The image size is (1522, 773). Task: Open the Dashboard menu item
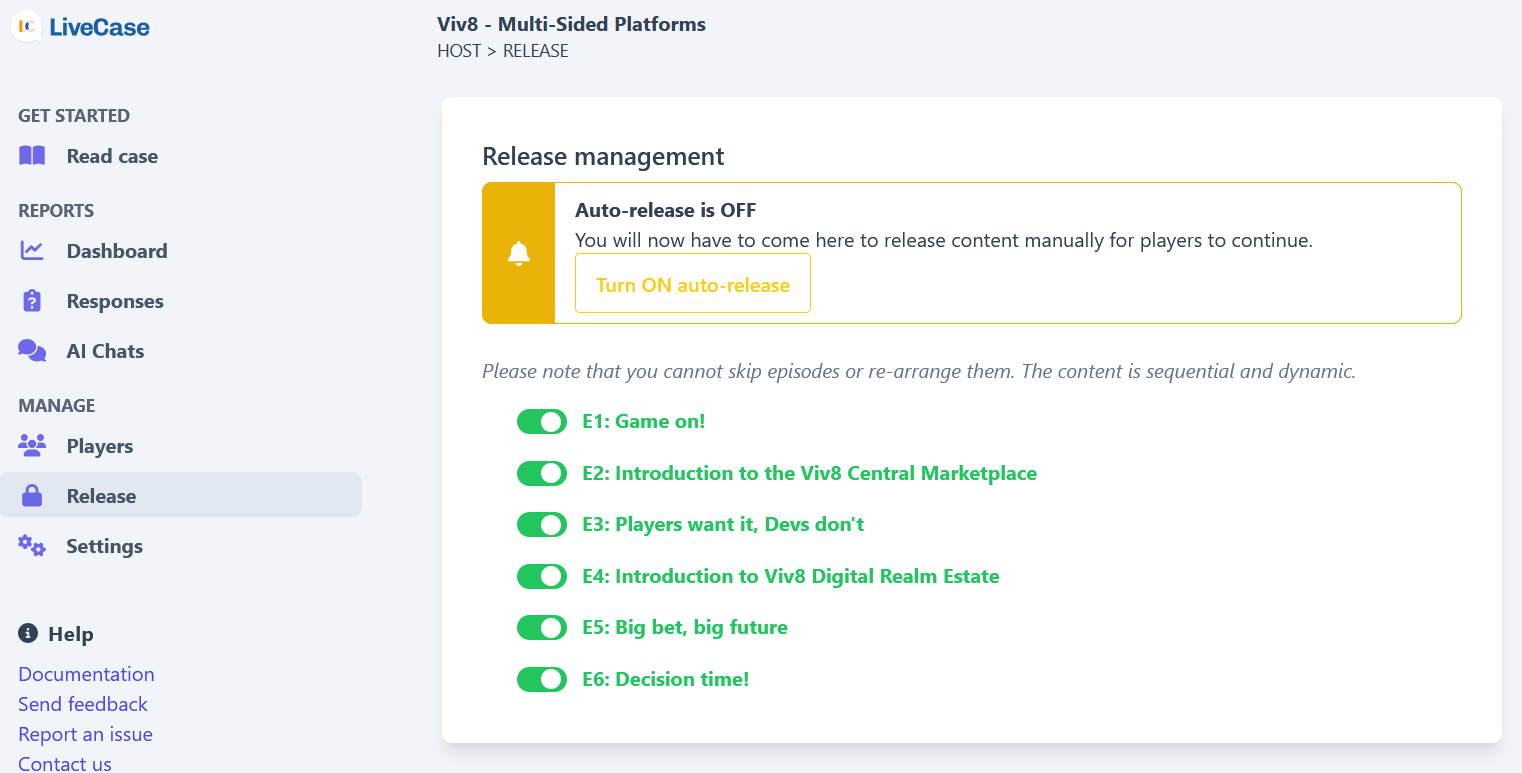click(x=116, y=251)
